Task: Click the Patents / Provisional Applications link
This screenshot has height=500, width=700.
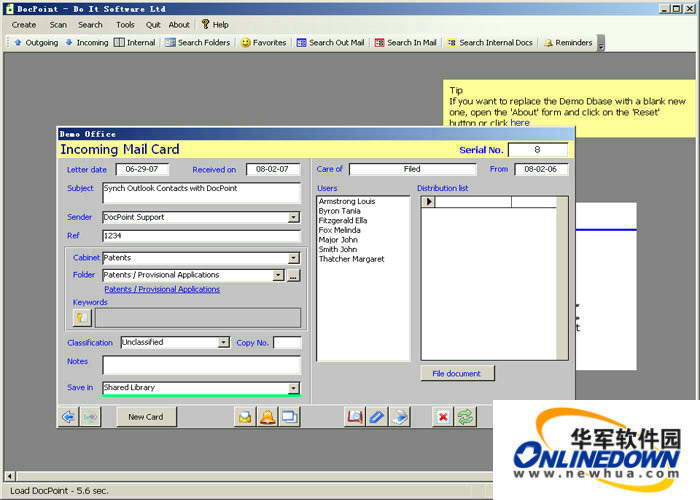Action: pos(162,289)
